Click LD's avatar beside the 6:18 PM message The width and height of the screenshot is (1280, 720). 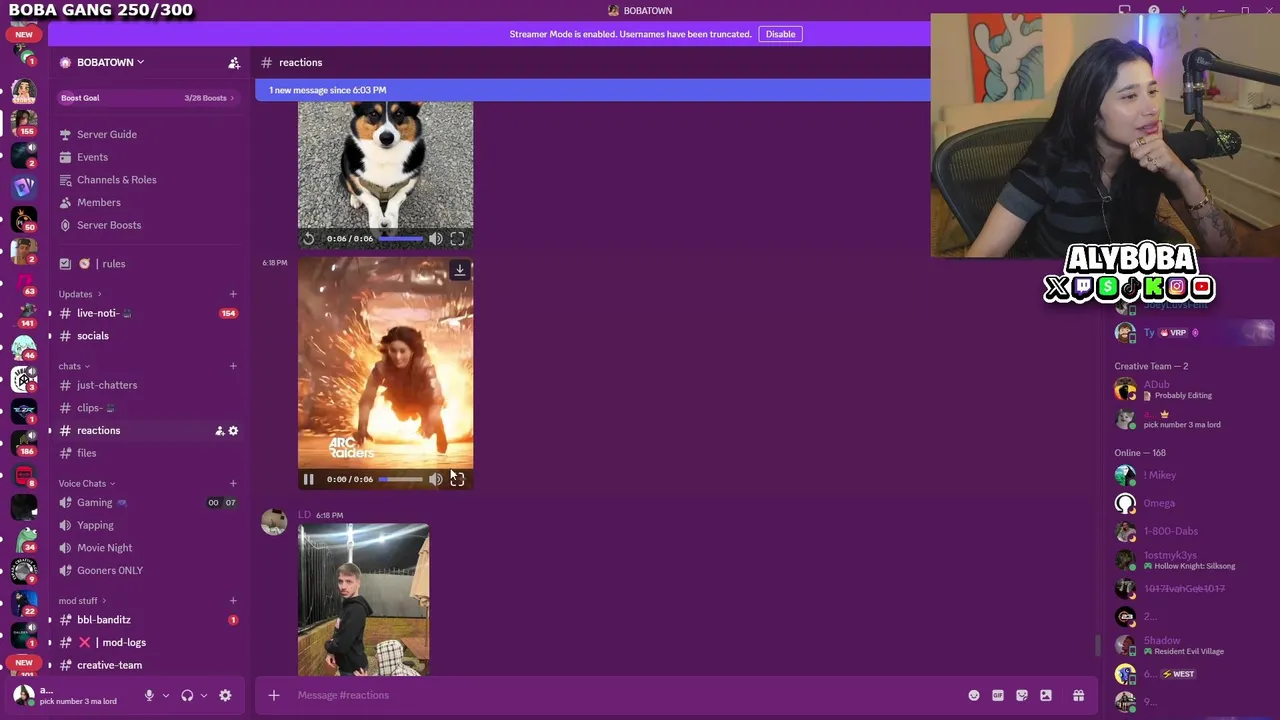(274, 523)
